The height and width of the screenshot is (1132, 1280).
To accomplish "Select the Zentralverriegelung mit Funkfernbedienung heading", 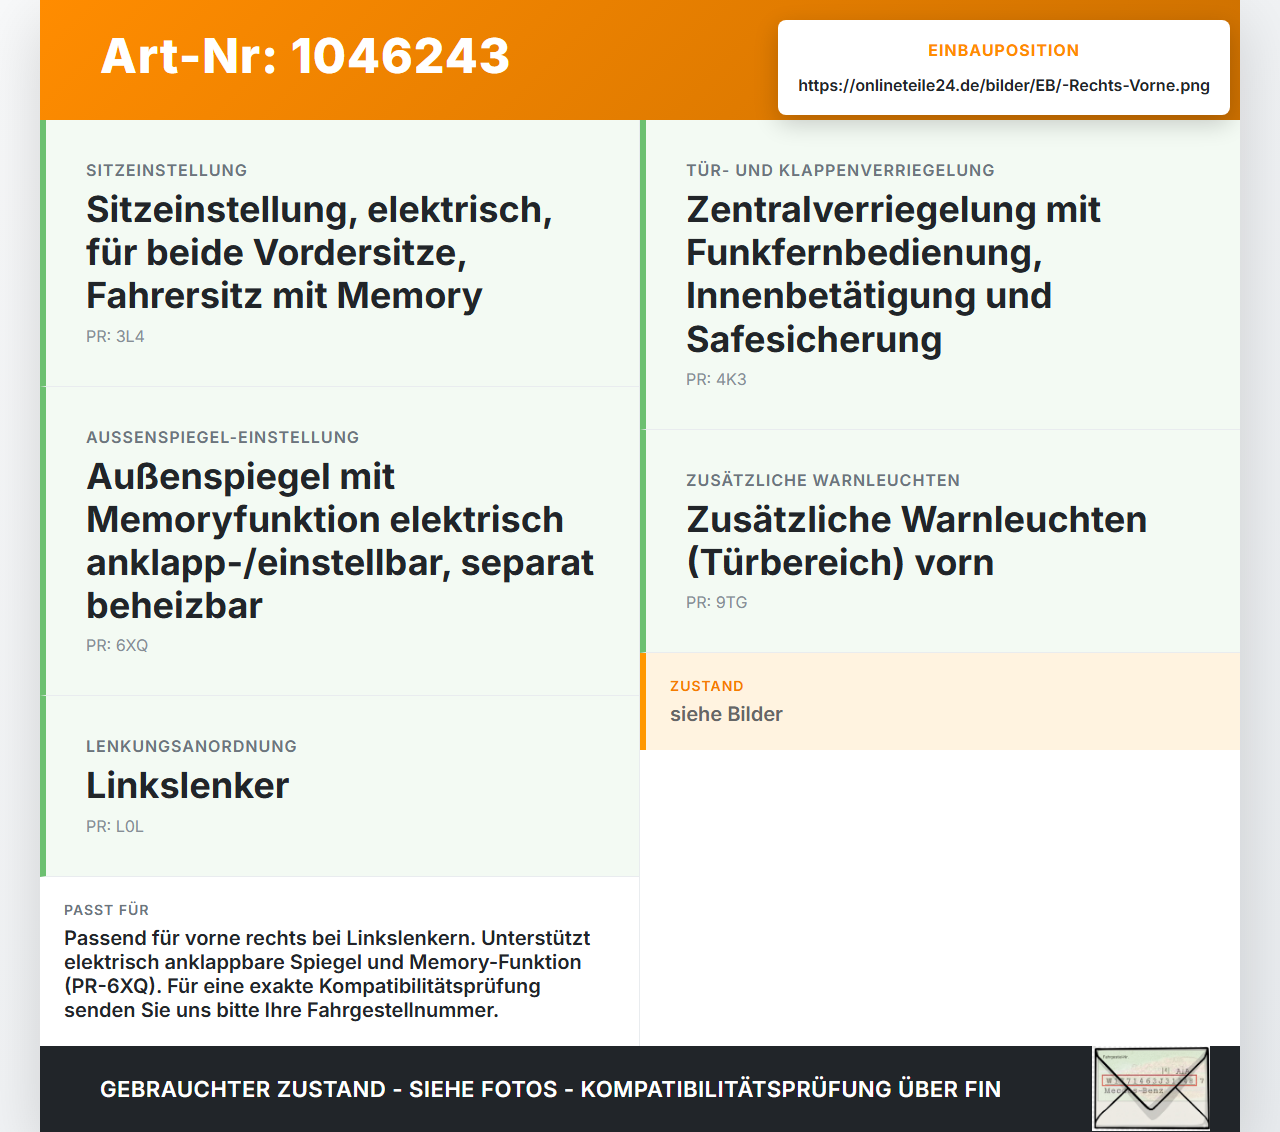I will 893,275.
